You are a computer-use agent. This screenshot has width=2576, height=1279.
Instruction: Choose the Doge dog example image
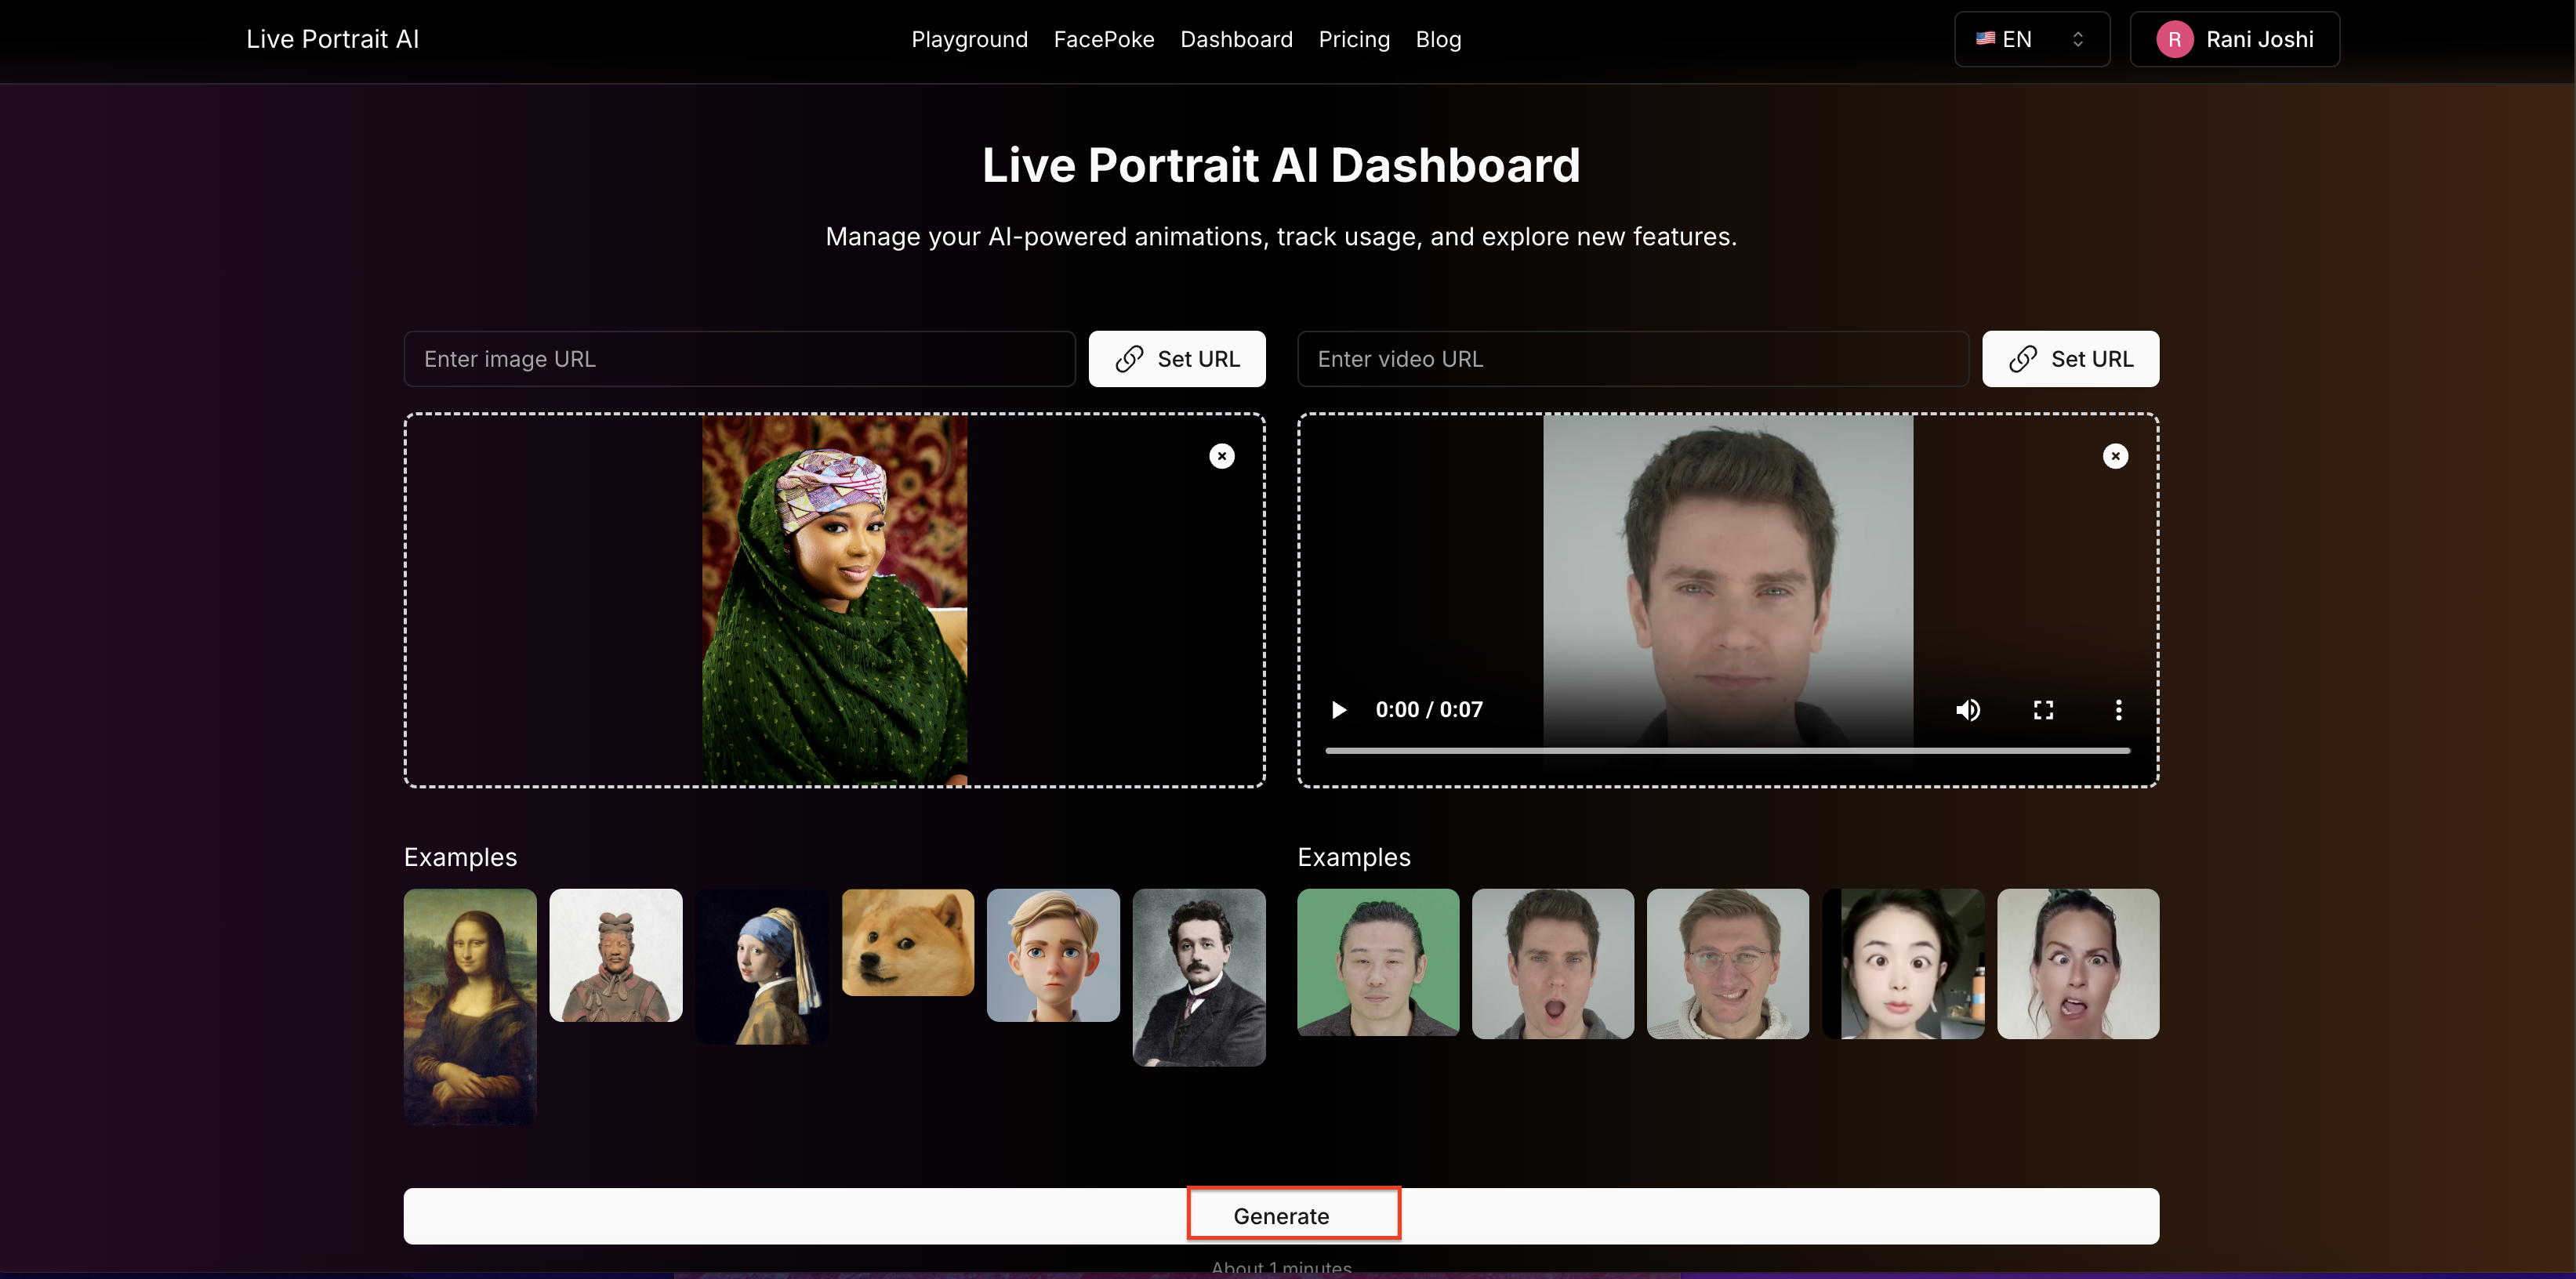pos(907,942)
